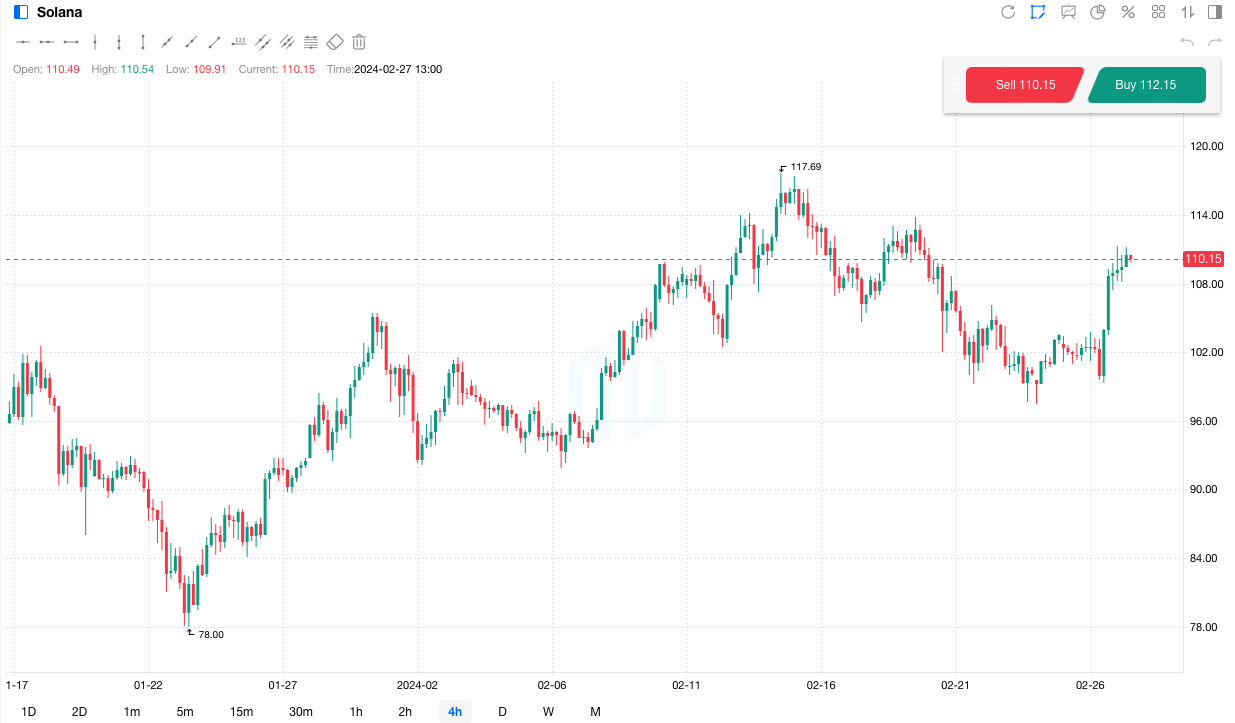Pick the price line tool labeled 123

pyautogui.click(x=239, y=42)
